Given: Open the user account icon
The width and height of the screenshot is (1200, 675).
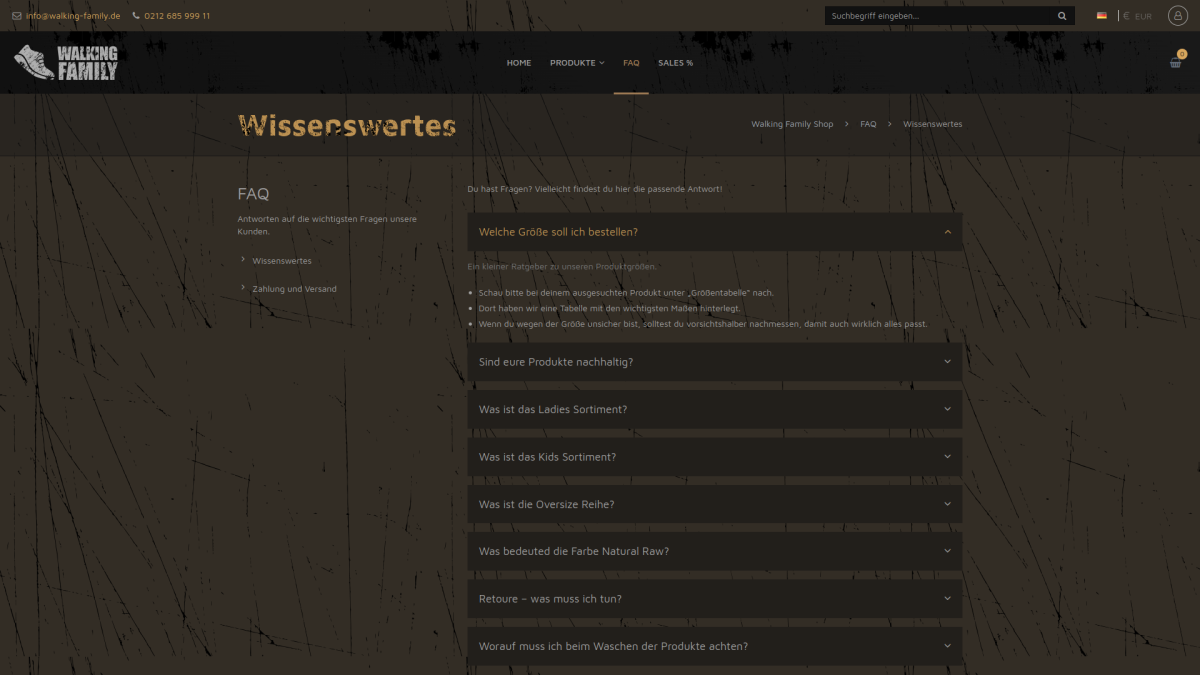Looking at the screenshot, I should [x=1178, y=16].
